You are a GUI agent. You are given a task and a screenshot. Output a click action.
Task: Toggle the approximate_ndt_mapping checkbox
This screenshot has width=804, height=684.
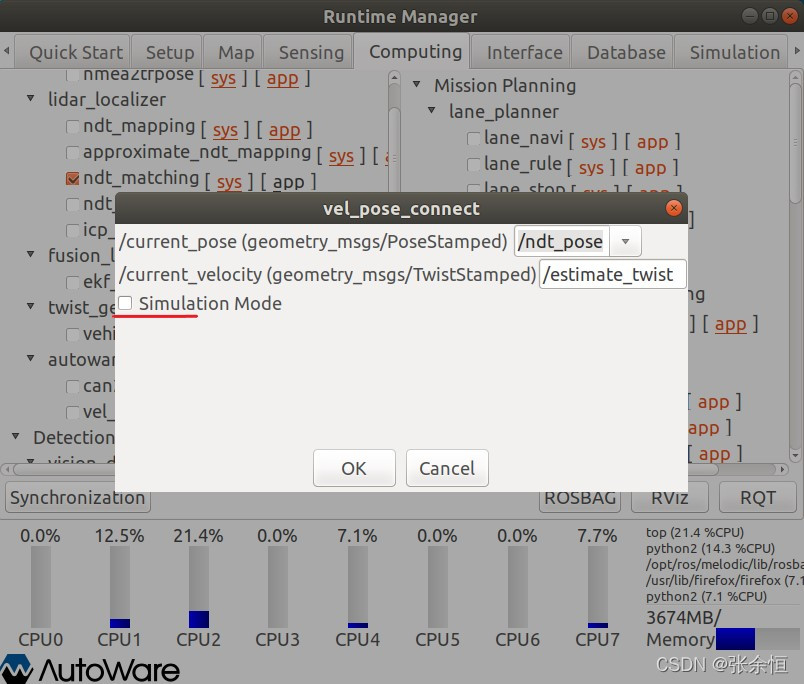coord(73,152)
